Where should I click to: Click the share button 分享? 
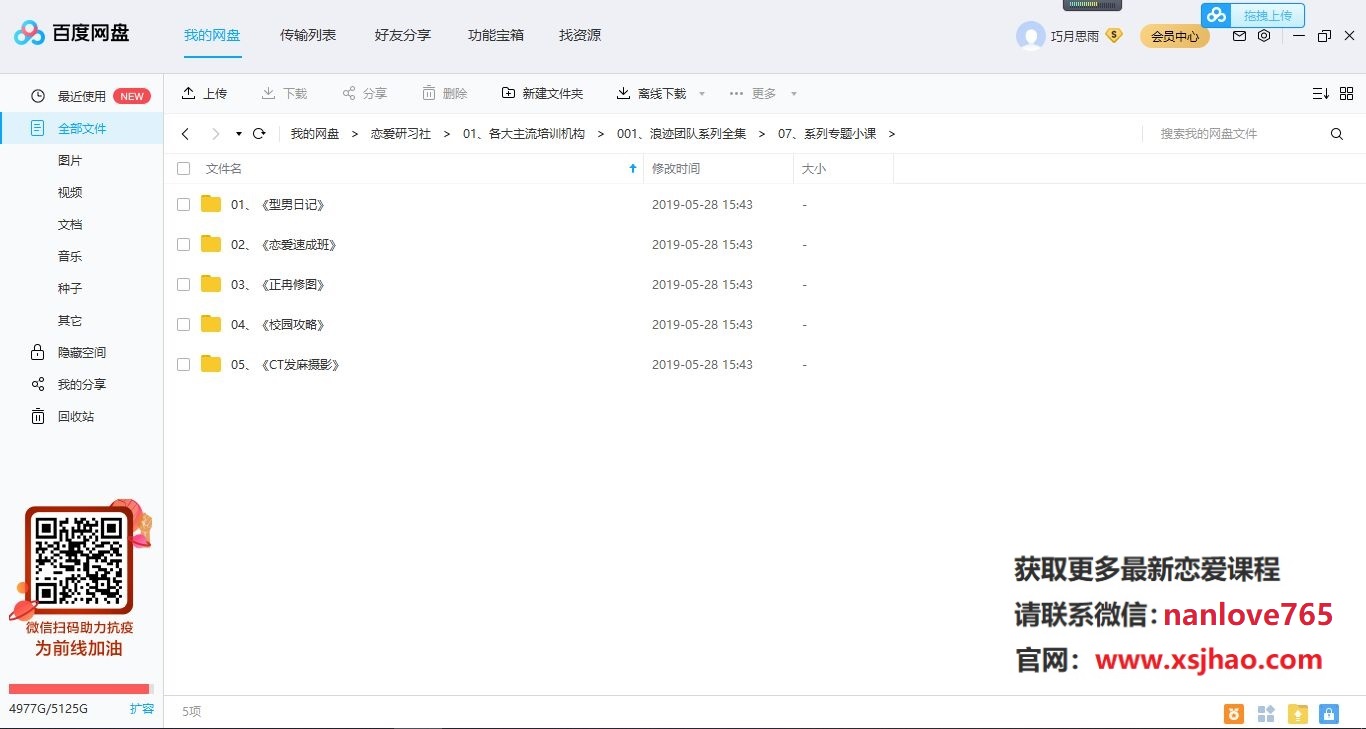[x=364, y=93]
